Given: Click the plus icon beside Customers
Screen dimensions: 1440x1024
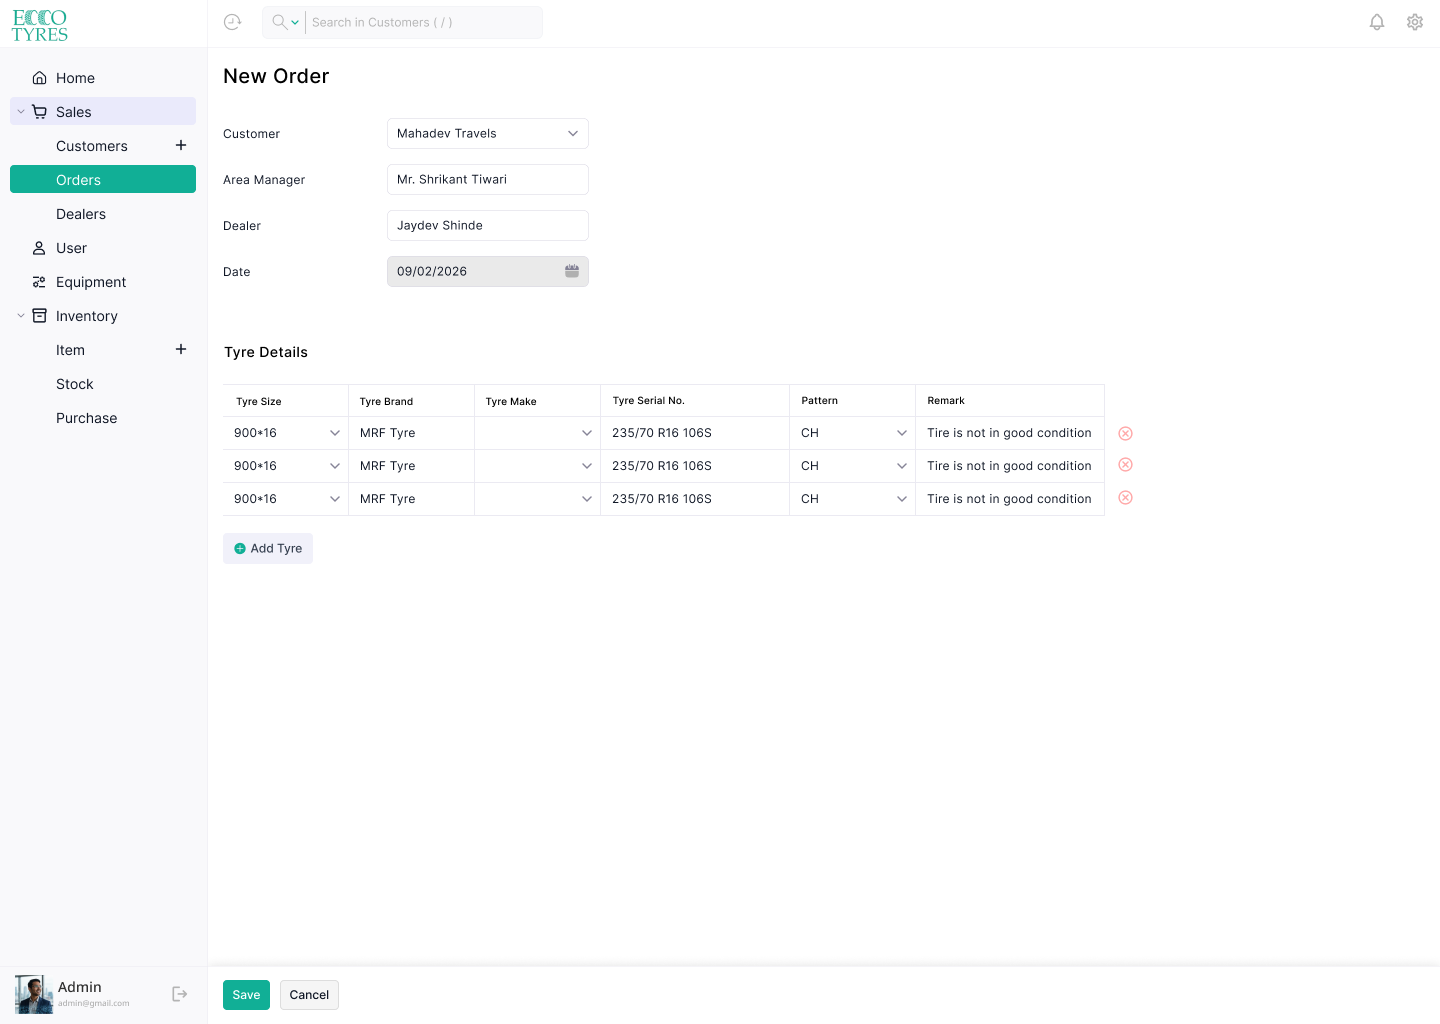Looking at the screenshot, I should 181,145.
